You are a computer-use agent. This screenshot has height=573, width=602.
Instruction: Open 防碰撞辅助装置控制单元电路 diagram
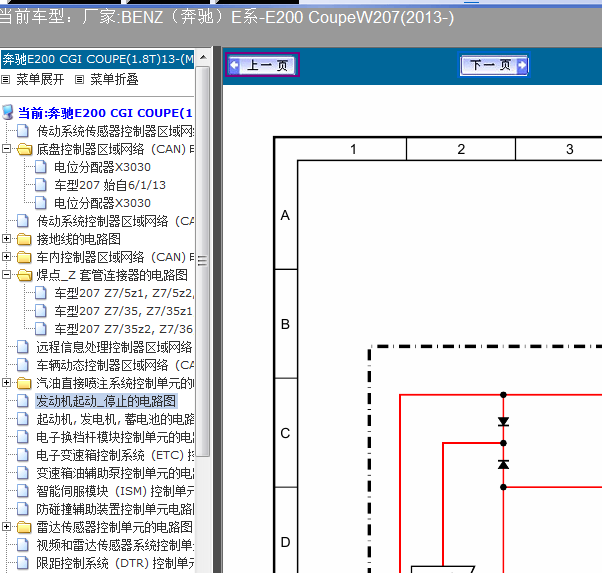click(x=115, y=509)
